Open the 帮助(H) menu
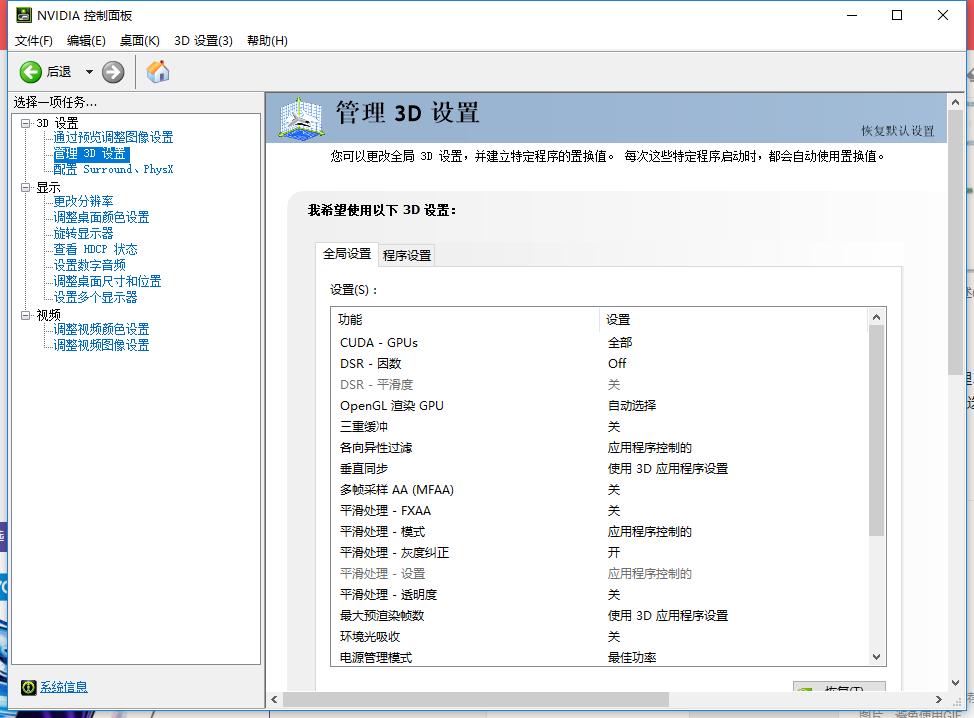This screenshot has width=974, height=718. click(267, 40)
